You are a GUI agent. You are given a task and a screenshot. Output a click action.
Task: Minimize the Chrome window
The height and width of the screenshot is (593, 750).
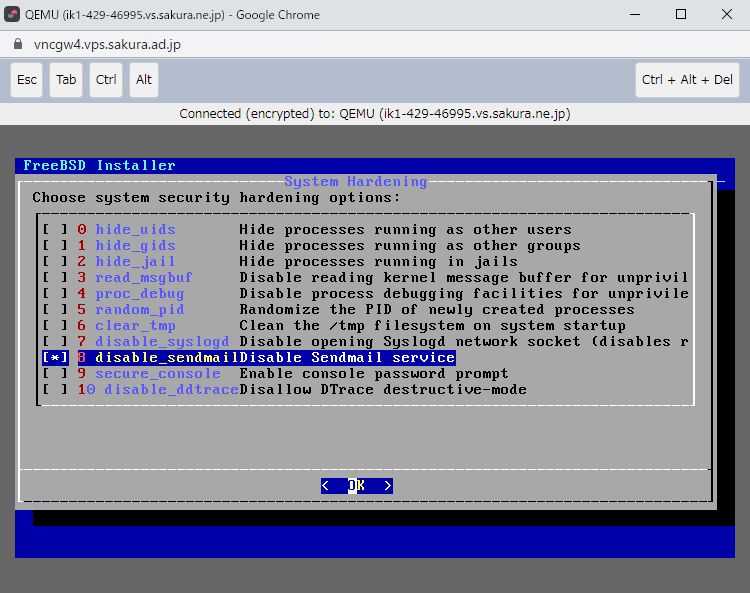coord(635,14)
